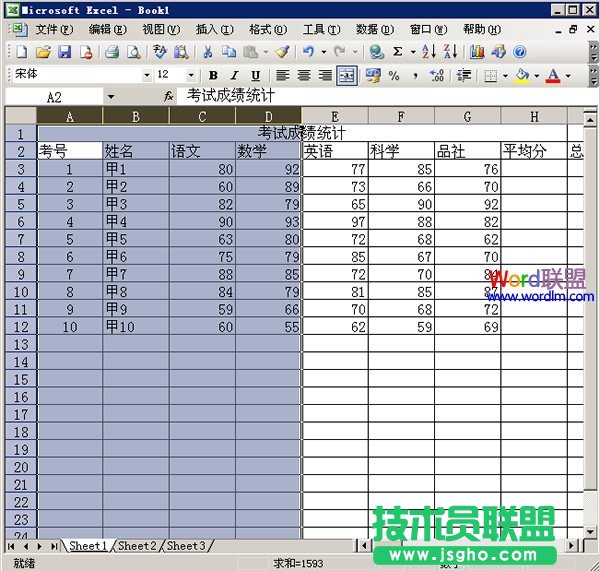Screen dimensions: 600x571
Task: Click the Sort Ascending icon
Action: coord(427,51)
